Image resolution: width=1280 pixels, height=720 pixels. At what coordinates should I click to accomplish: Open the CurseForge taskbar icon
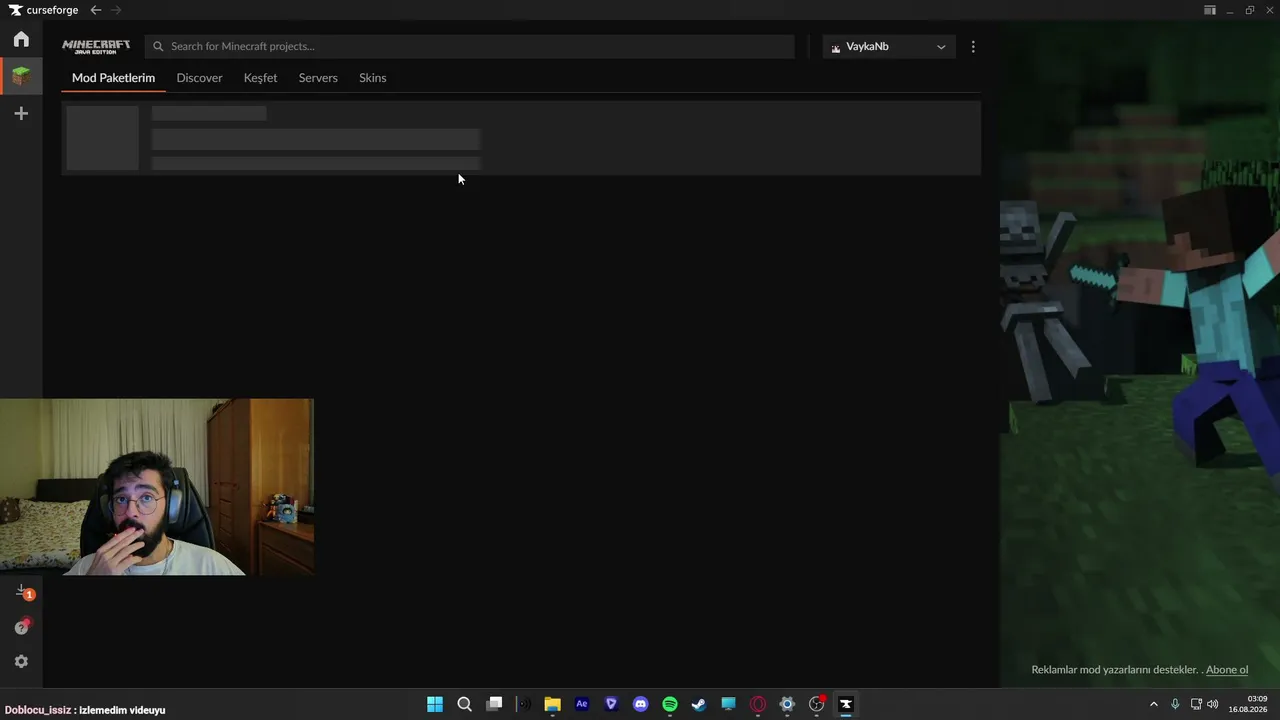coord(846,704)
